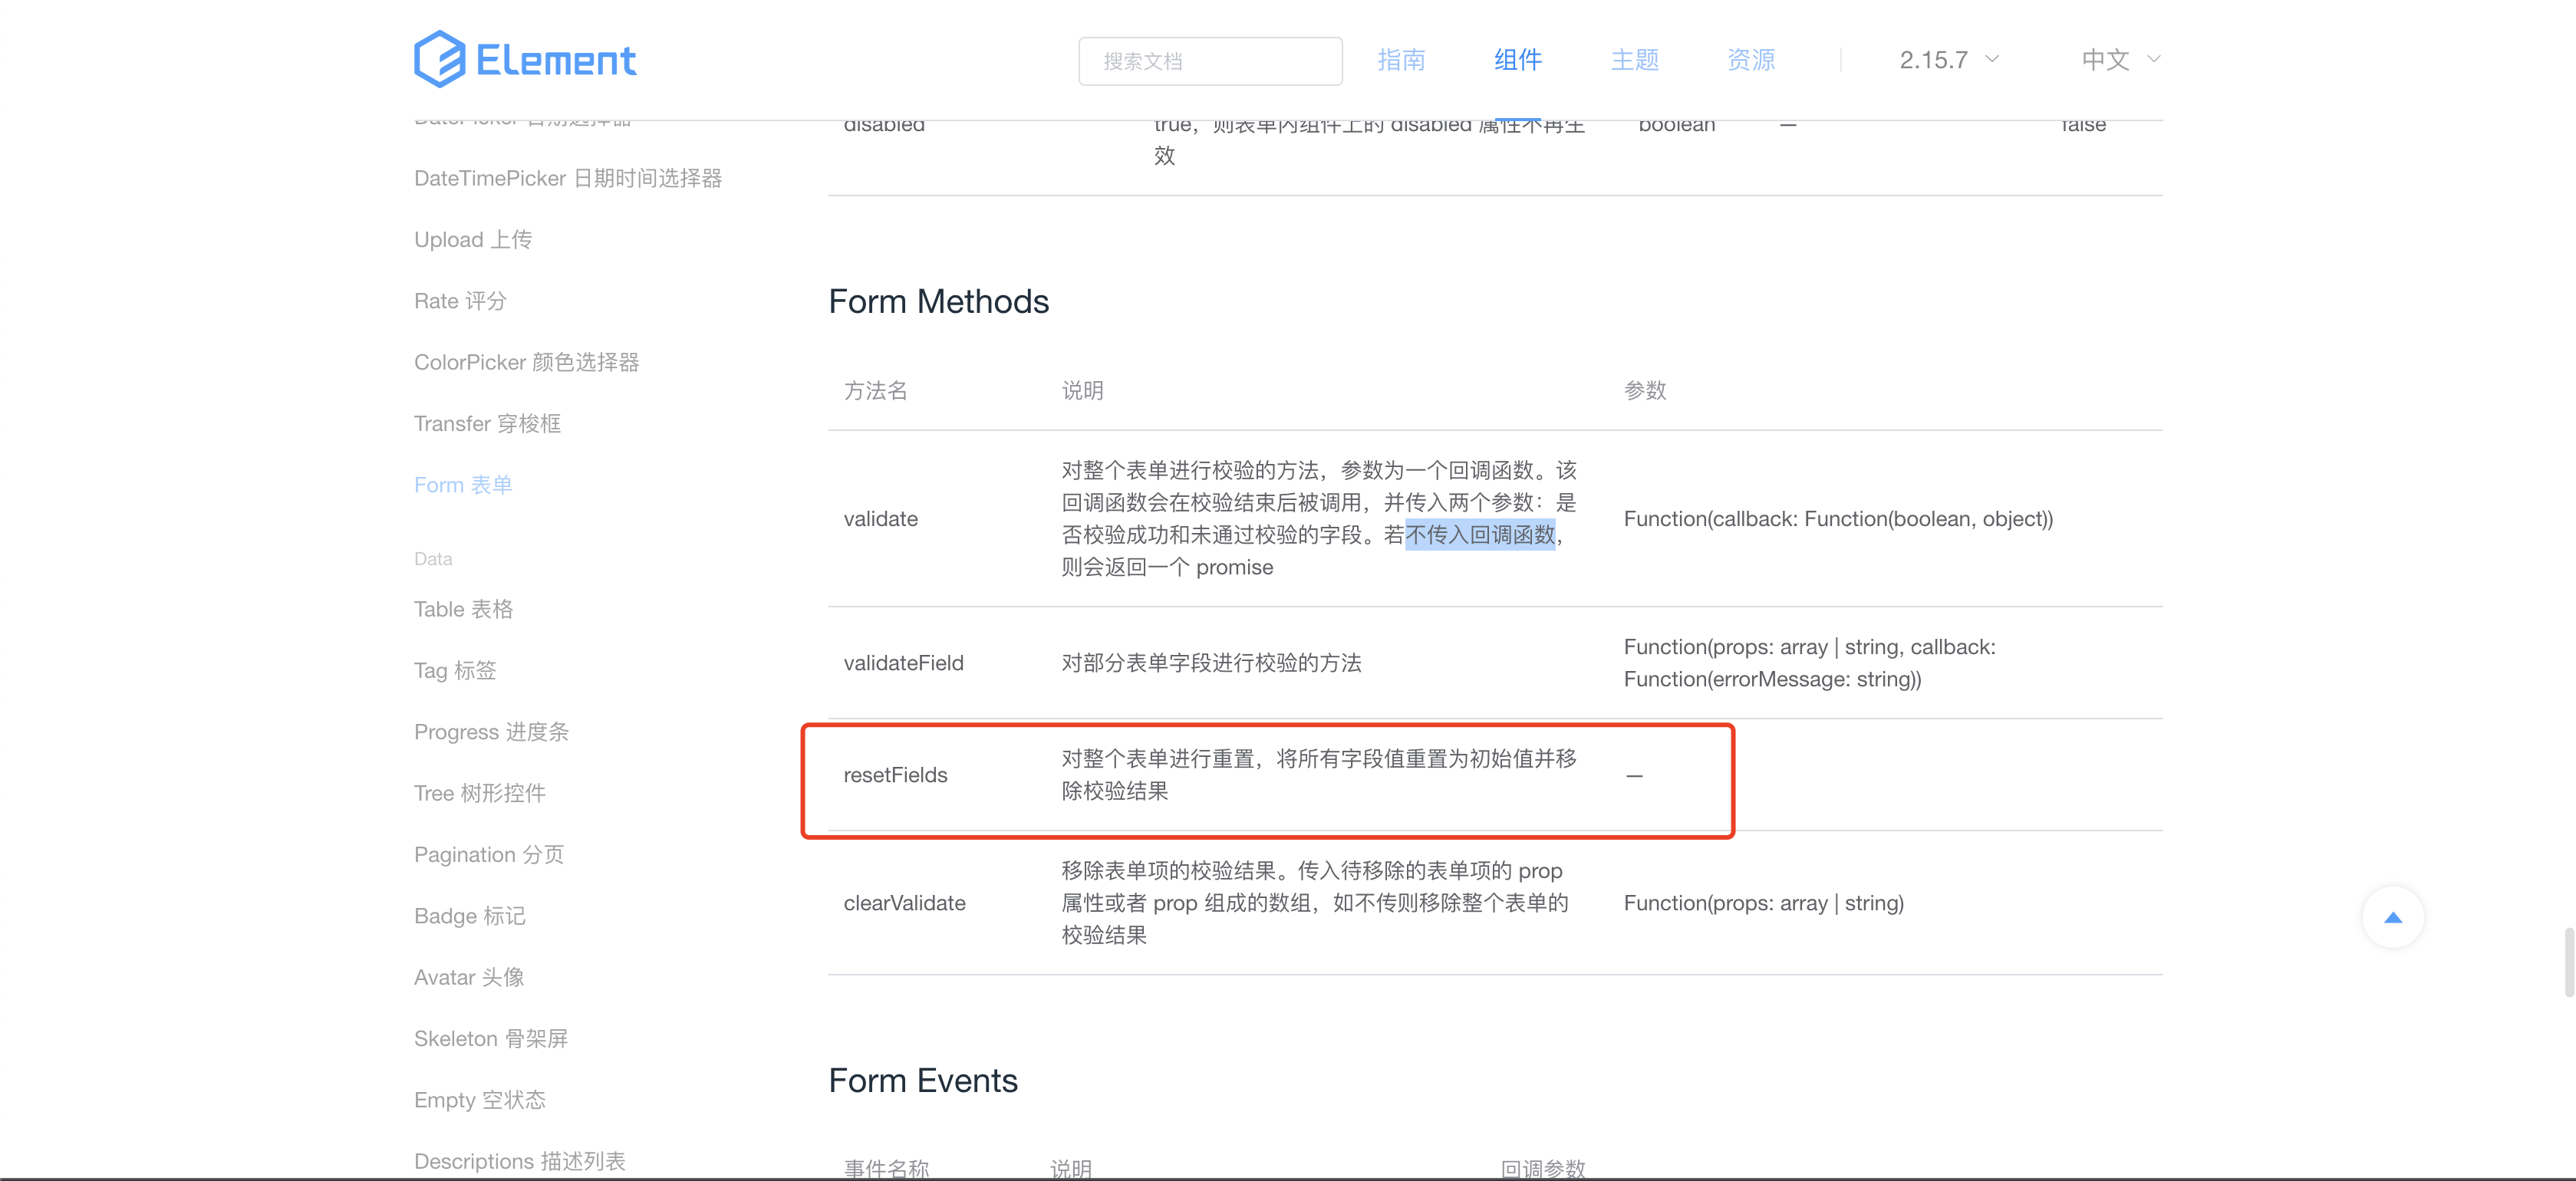Image resolution: width=2576 pixels, height=1181 pixels.
Task: Open Transfer 穿梭框 in sidebar
Action: tap(487, 423)
